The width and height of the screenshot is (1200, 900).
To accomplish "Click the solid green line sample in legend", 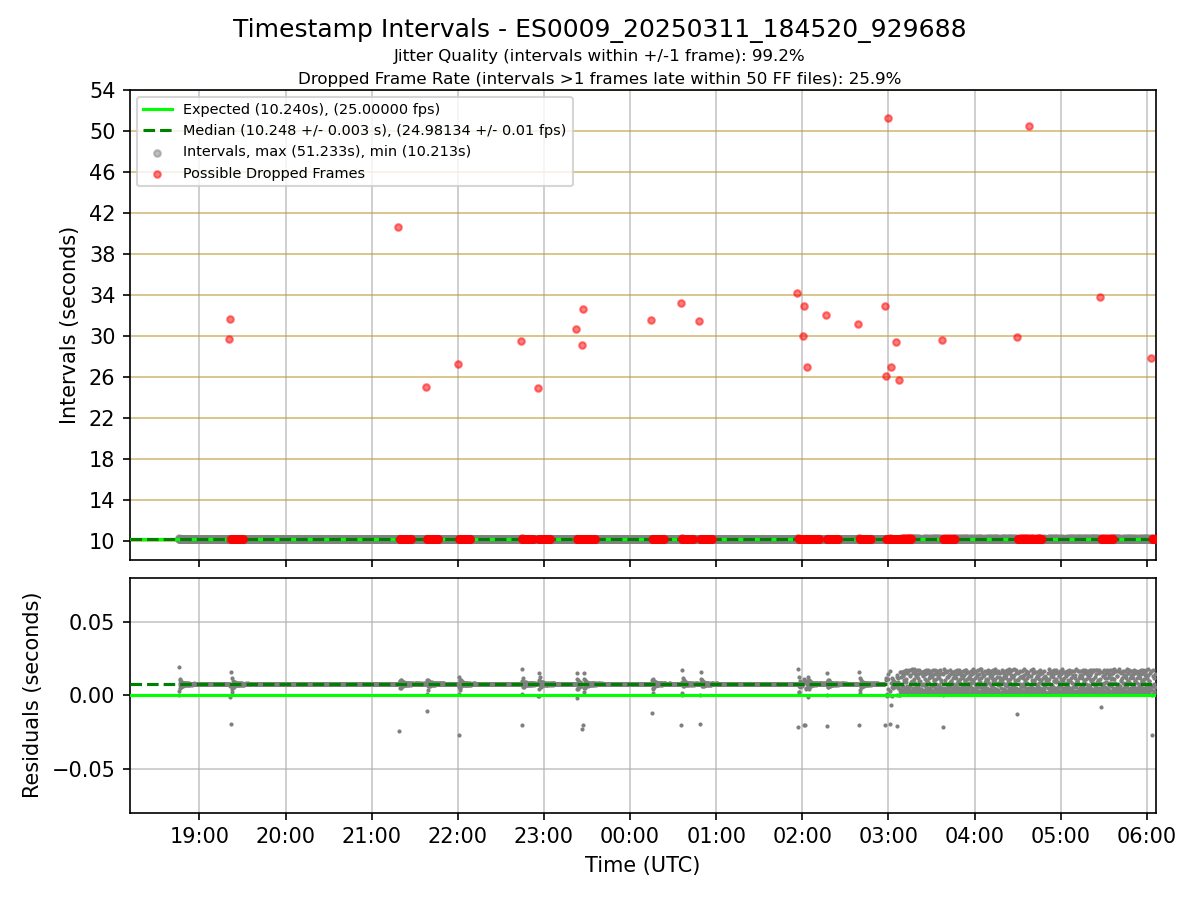I will (x=158, y=109).
